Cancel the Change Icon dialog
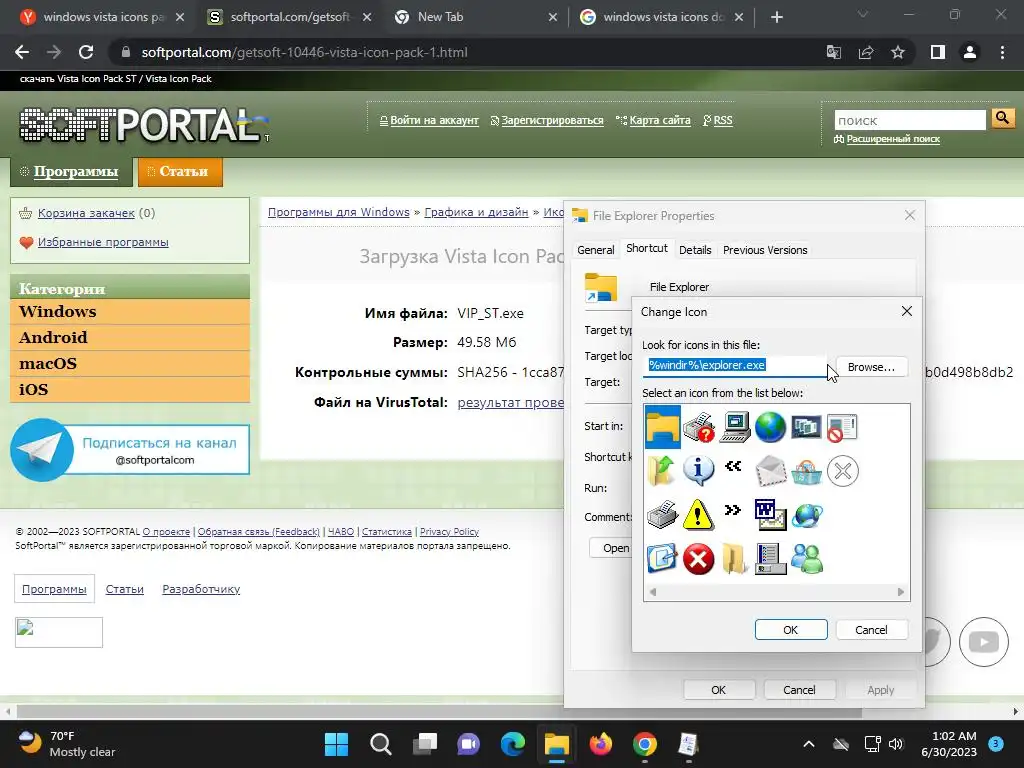1024x768 pixels. [871, 630]
